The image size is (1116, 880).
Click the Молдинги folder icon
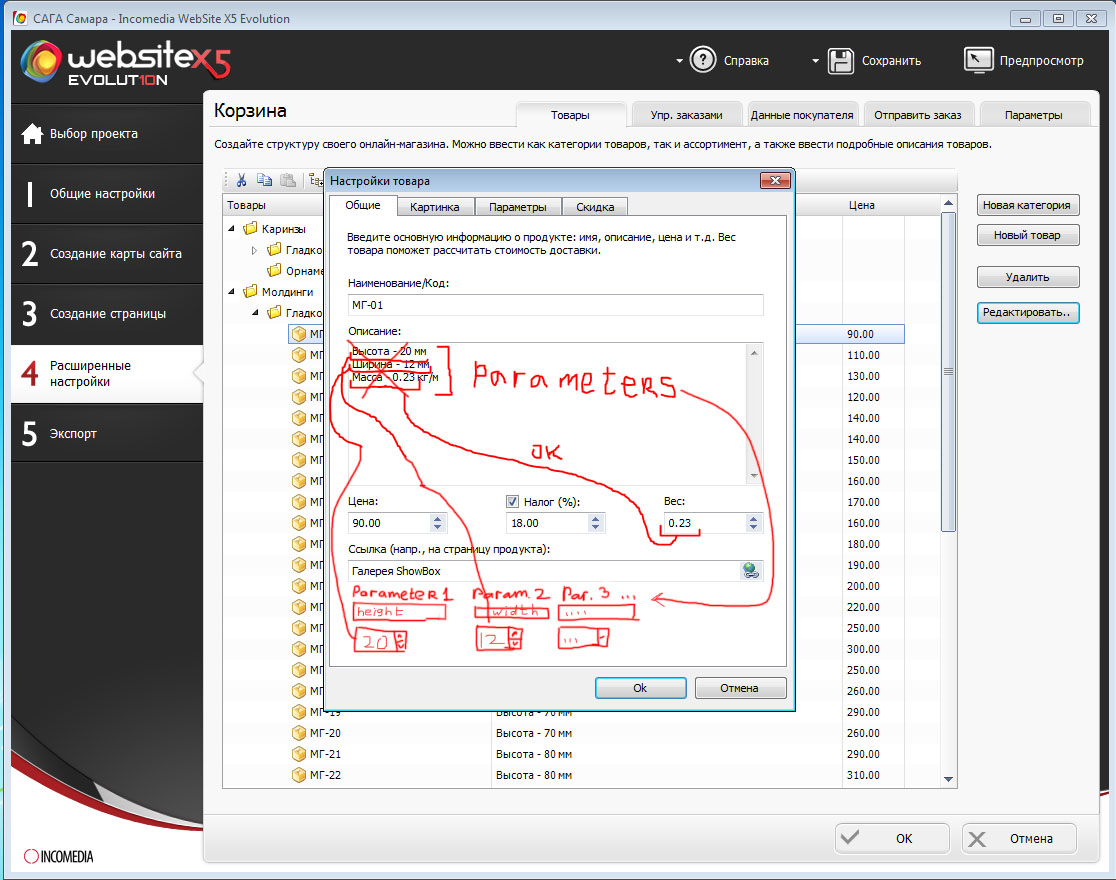click(x=250, y=291)
